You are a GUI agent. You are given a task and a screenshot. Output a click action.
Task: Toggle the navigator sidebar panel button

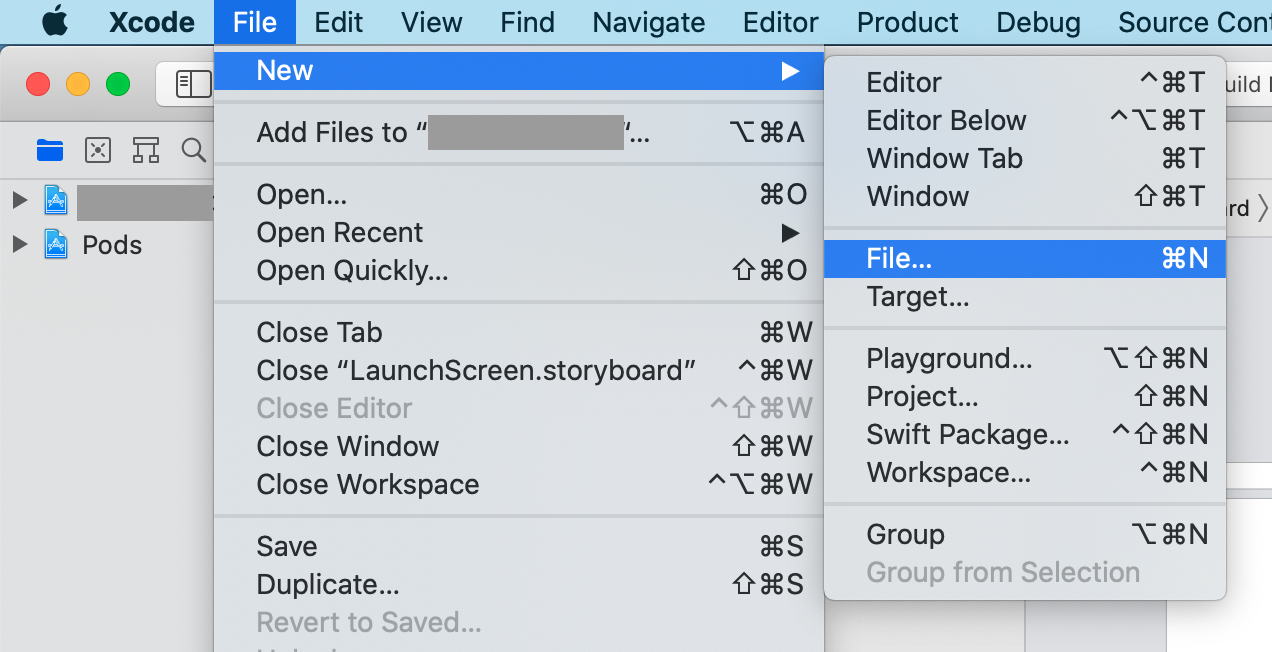point(192,84)
